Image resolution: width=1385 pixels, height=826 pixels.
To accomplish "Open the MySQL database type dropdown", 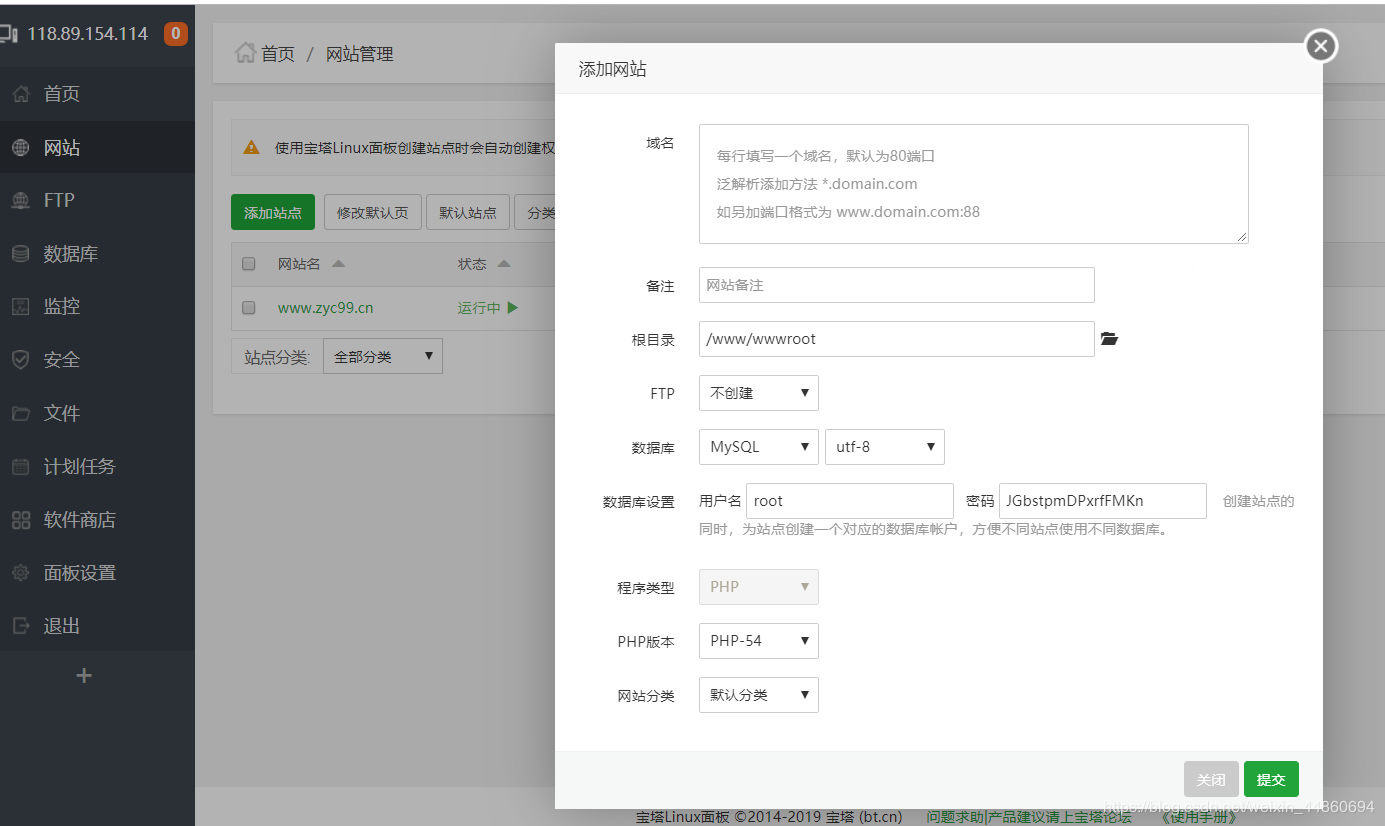I will [759, 447].
